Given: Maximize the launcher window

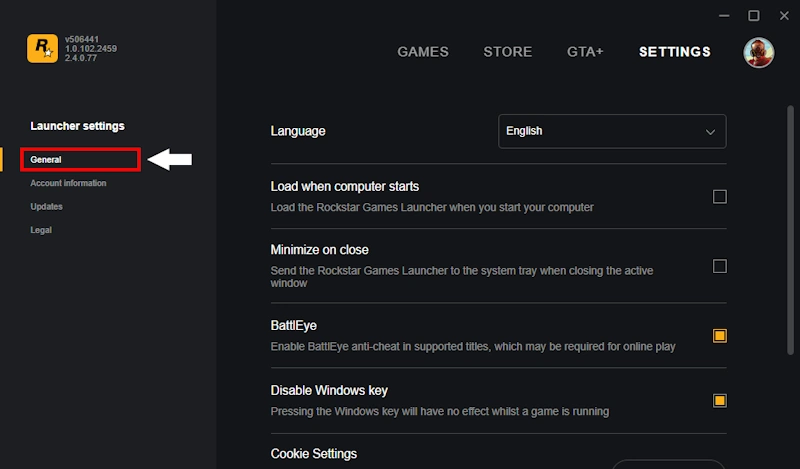Looking at the screenshot, I should [x=754, y=16].
